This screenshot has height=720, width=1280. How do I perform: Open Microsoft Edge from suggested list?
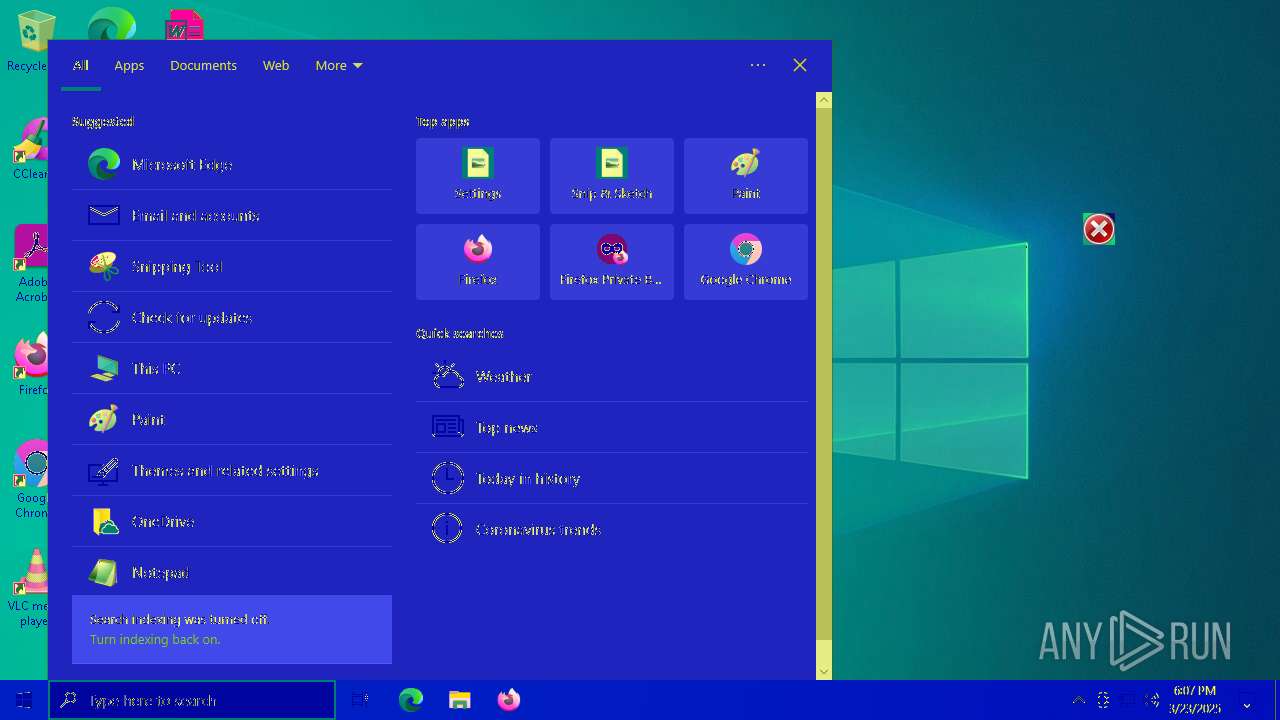232,164
